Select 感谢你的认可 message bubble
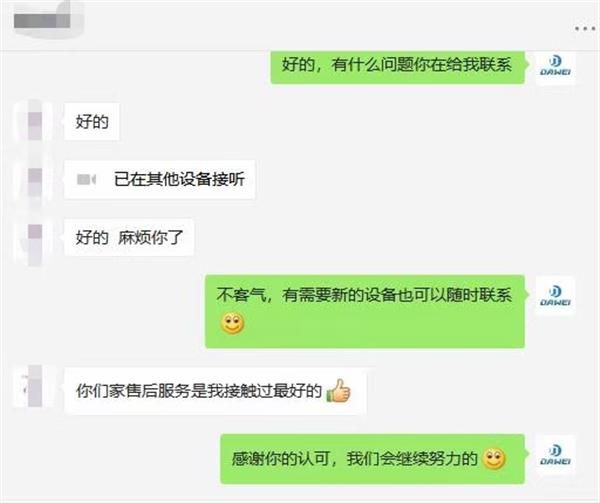The height and width of the screenshot is (503, 600). coord(372,459)
